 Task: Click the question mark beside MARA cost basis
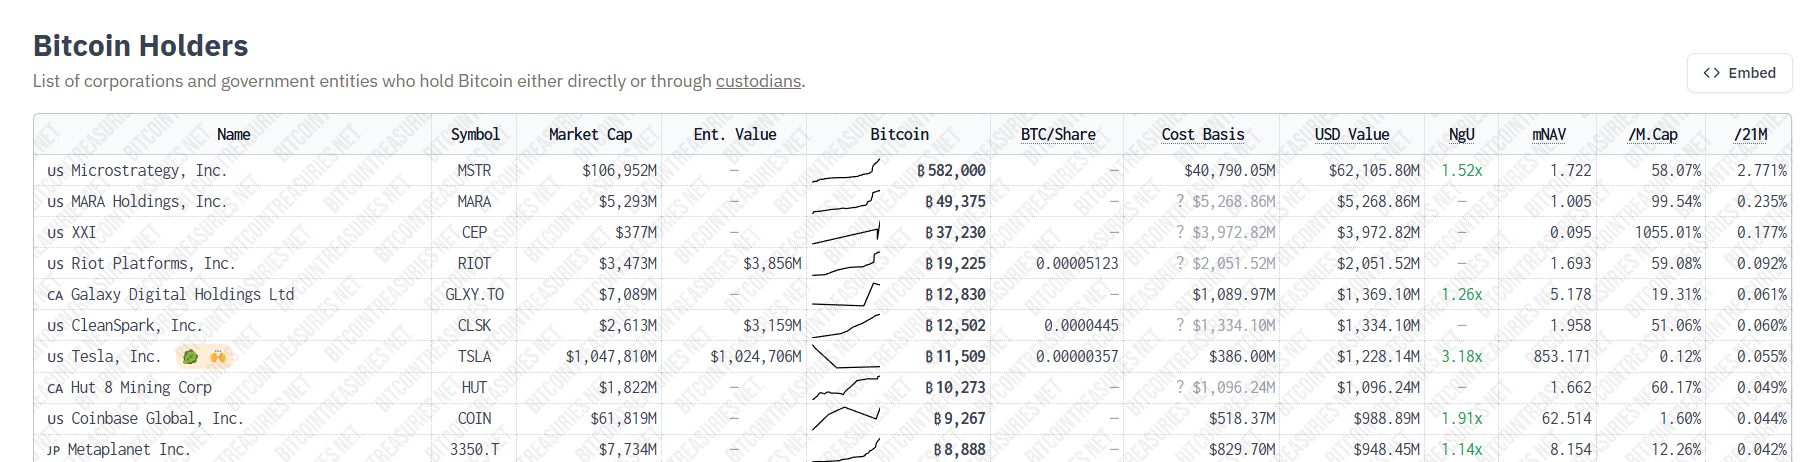(1181, 202)
